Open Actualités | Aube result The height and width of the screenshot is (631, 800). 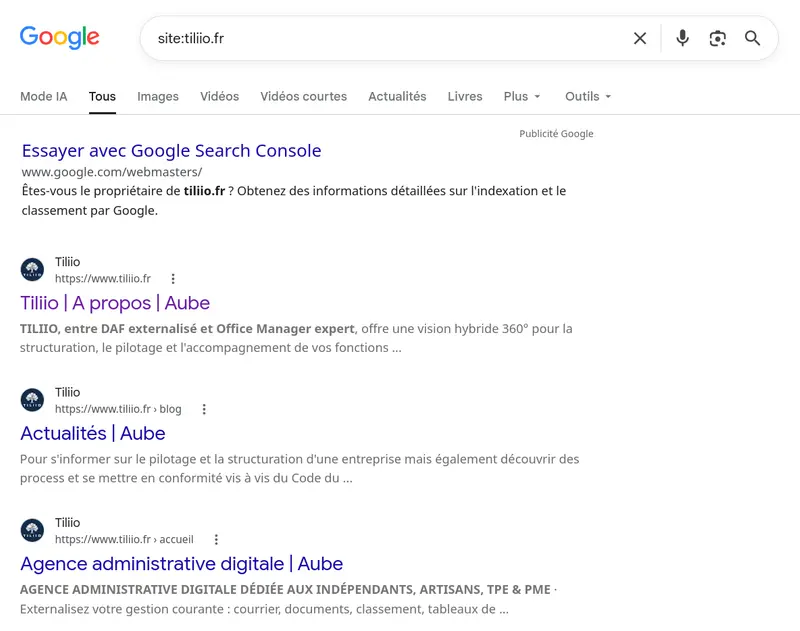(x=92, y=434)
